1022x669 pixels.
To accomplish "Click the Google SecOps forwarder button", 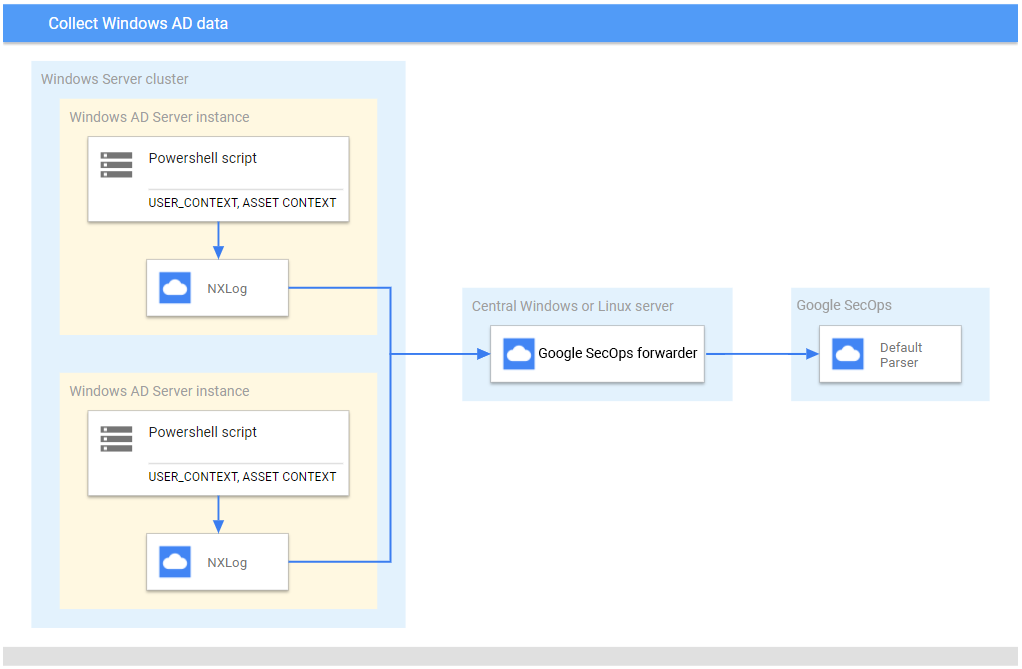I will pyautogui.click(x=597, y=353).
